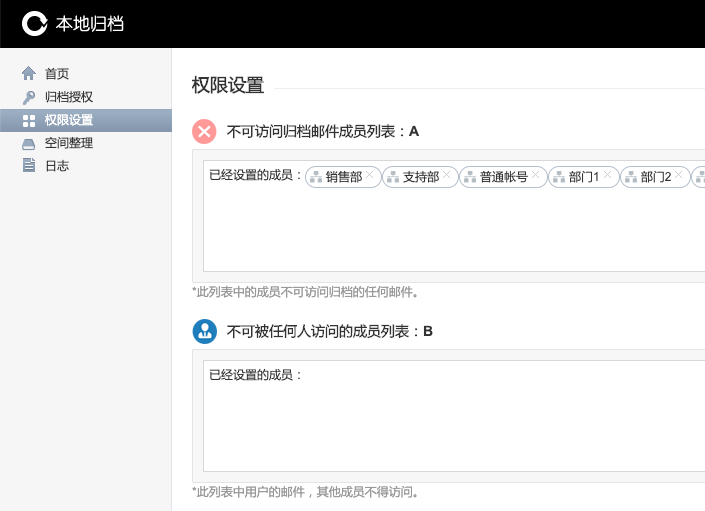Screen dimensions: 705x511
Task: Click the empty member field in list B
Action: click(x=450, y=420)
